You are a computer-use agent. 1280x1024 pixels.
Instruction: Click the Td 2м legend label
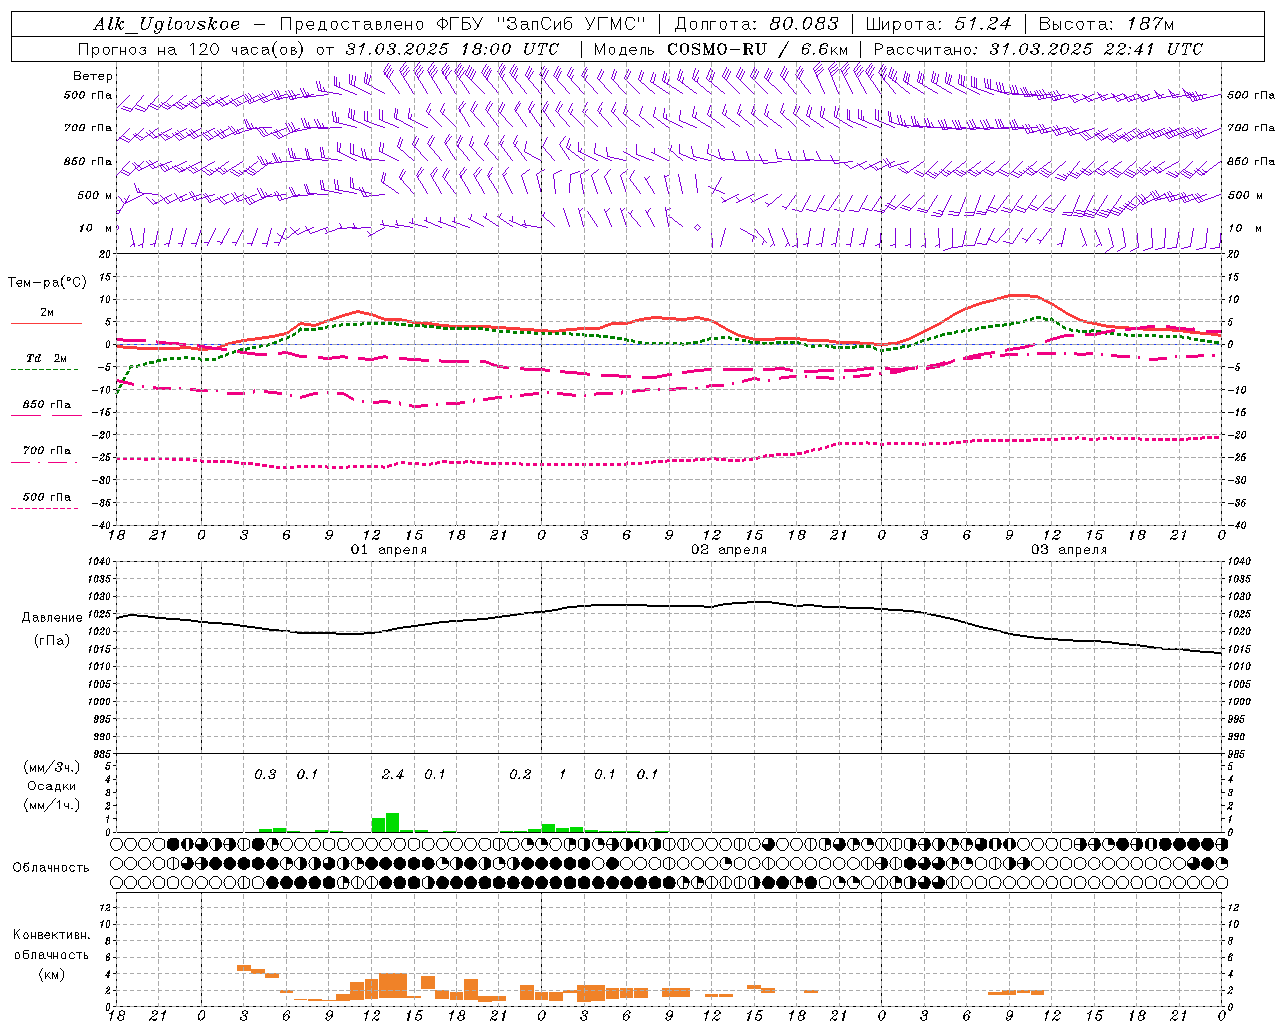[x=46, y=358]
